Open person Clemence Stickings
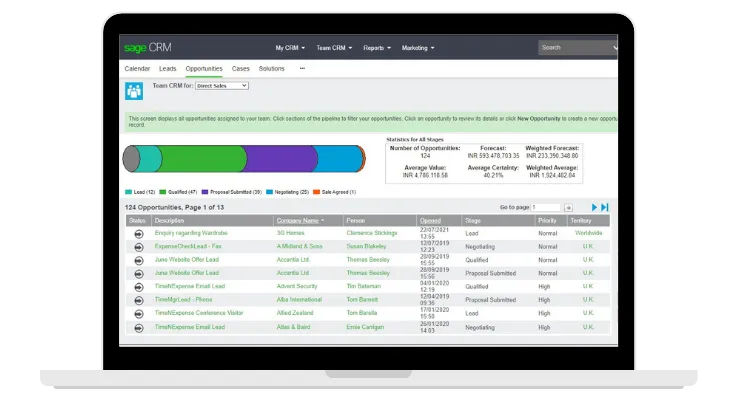737x400 pixels. pos(372,233)
